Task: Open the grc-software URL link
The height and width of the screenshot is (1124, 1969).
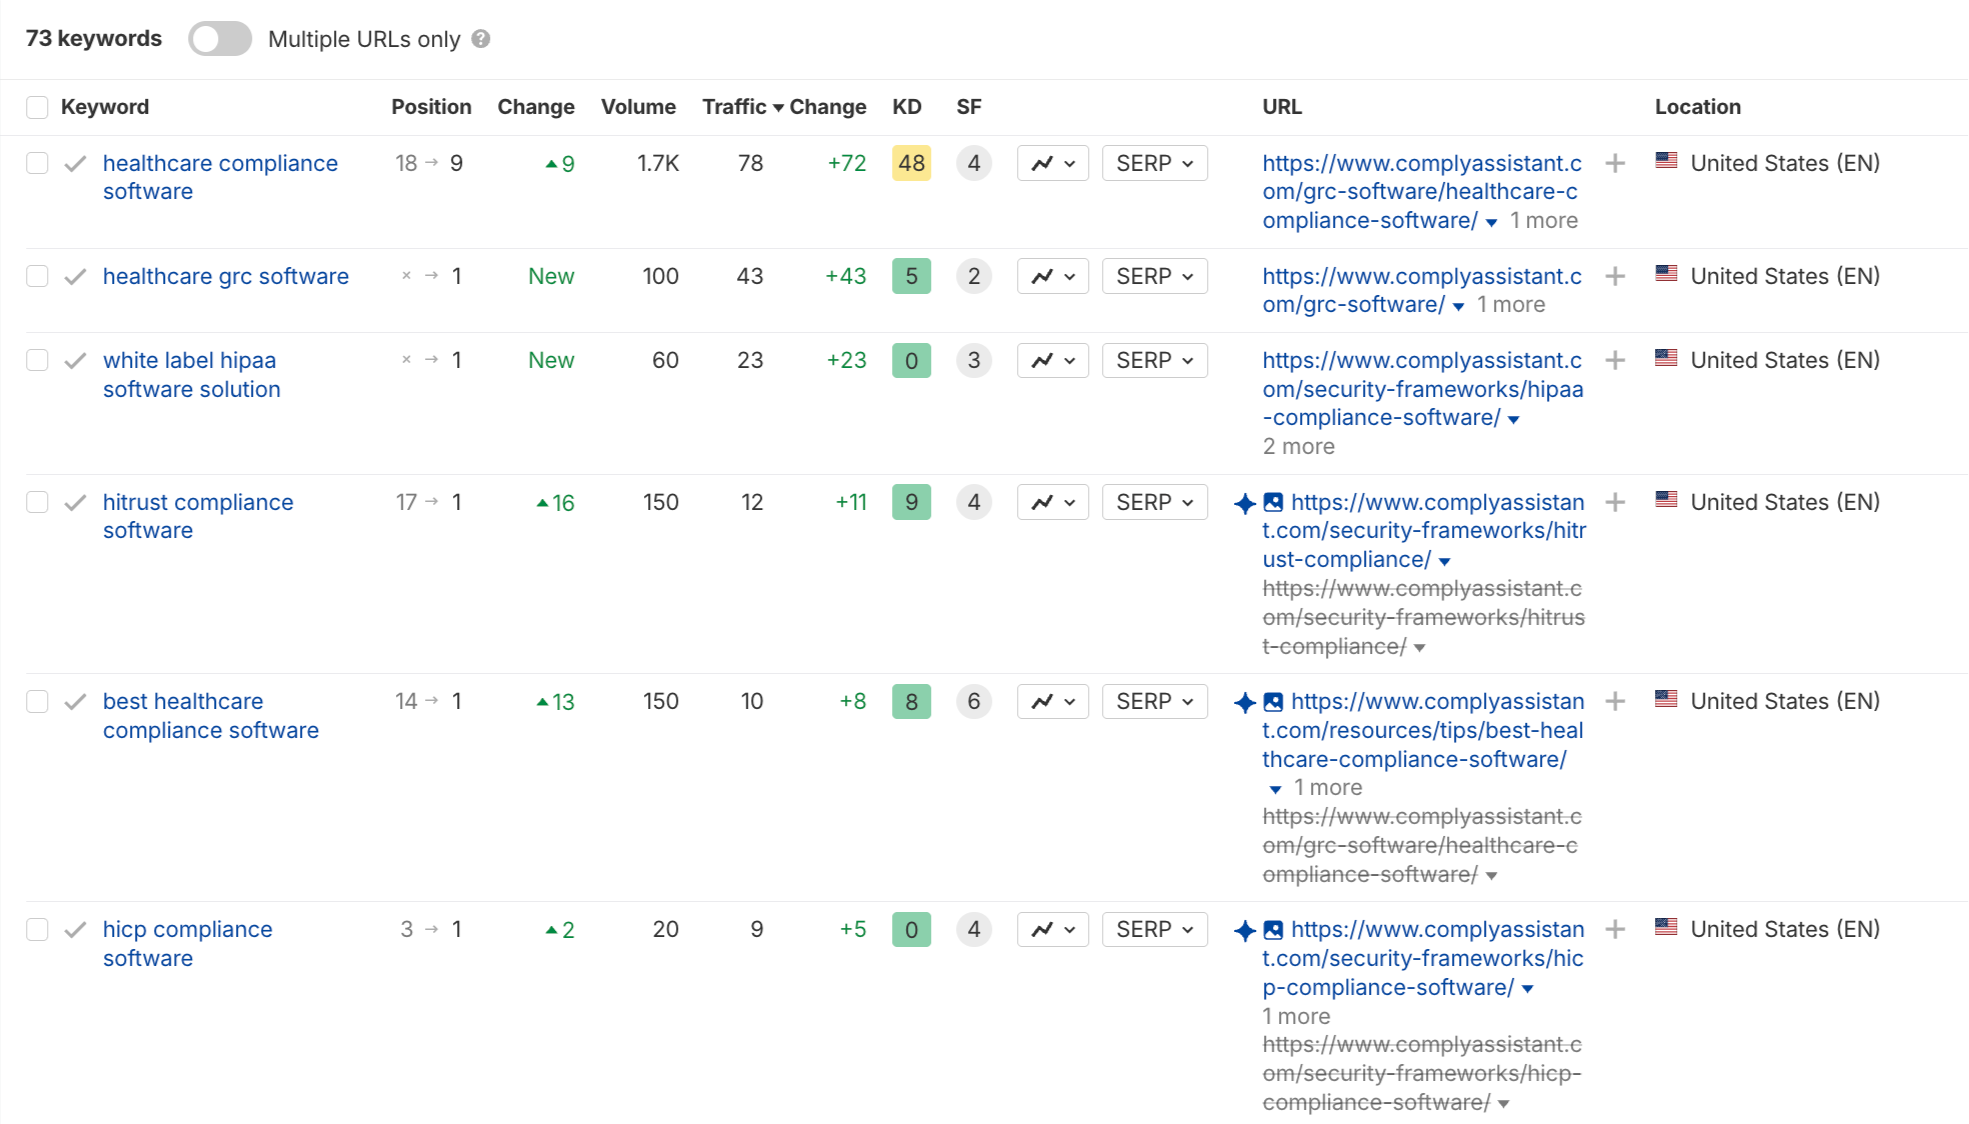Action: [1422, 290]
